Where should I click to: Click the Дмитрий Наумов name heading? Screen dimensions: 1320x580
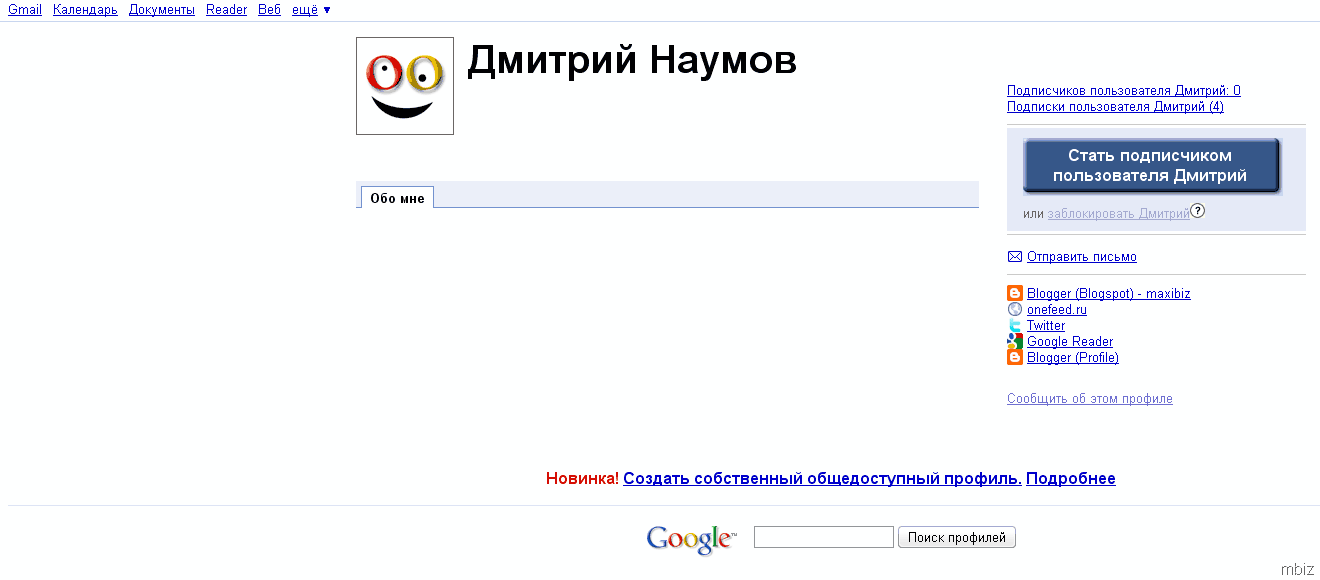(632, 61)
